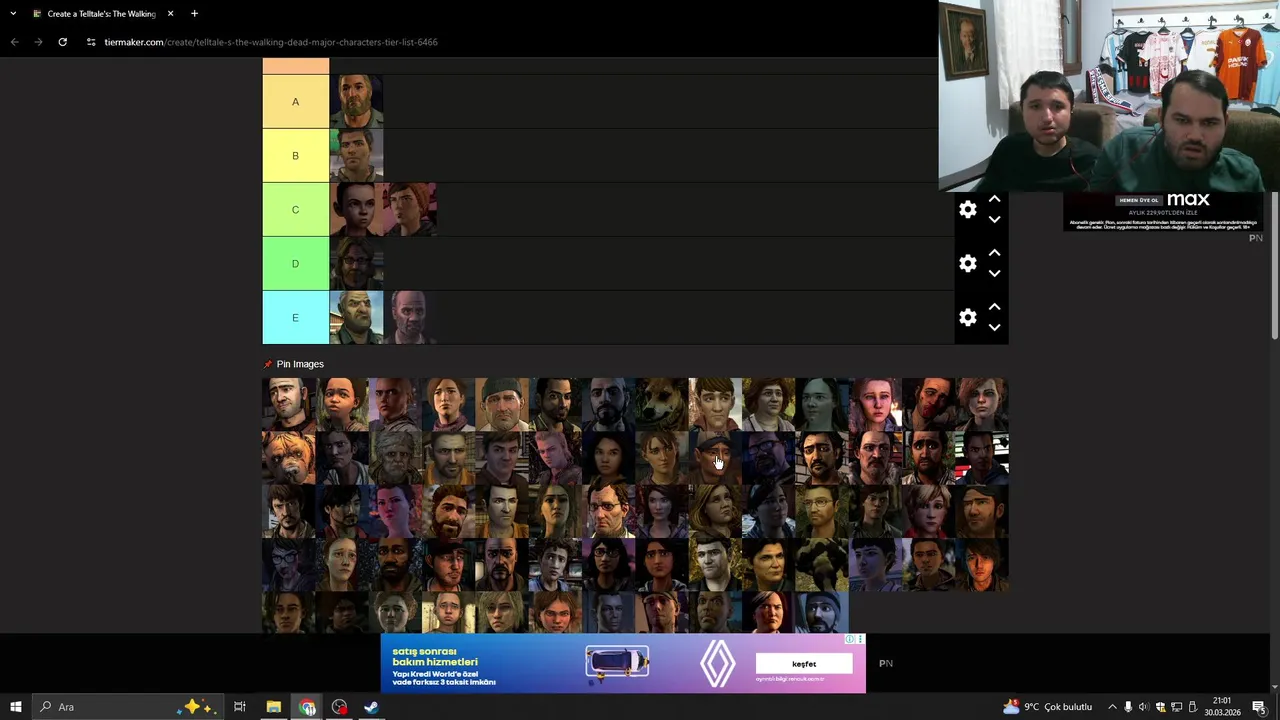Image resolution: width=1280 pixels, height=720 pixels.
Task: Select the character image in tier A
Action: (356, 102)
